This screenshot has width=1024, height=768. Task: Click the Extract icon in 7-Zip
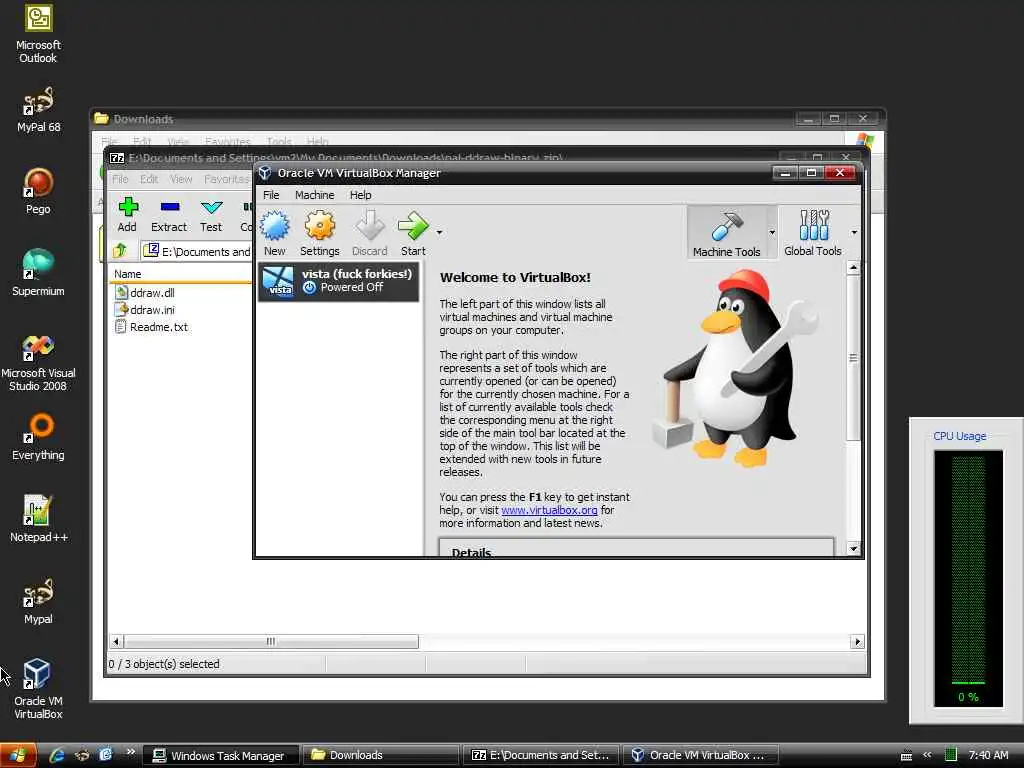(x=168, y=214)
